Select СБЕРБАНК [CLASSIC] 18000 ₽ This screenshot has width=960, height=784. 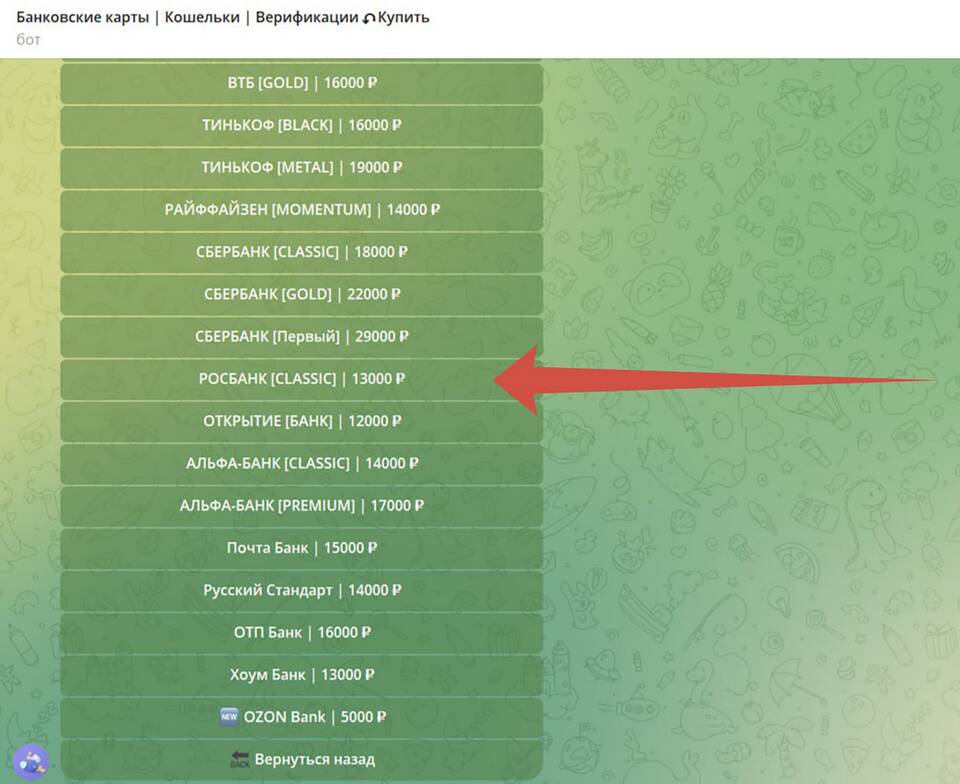pyautogui.click(x=301, y=252)
